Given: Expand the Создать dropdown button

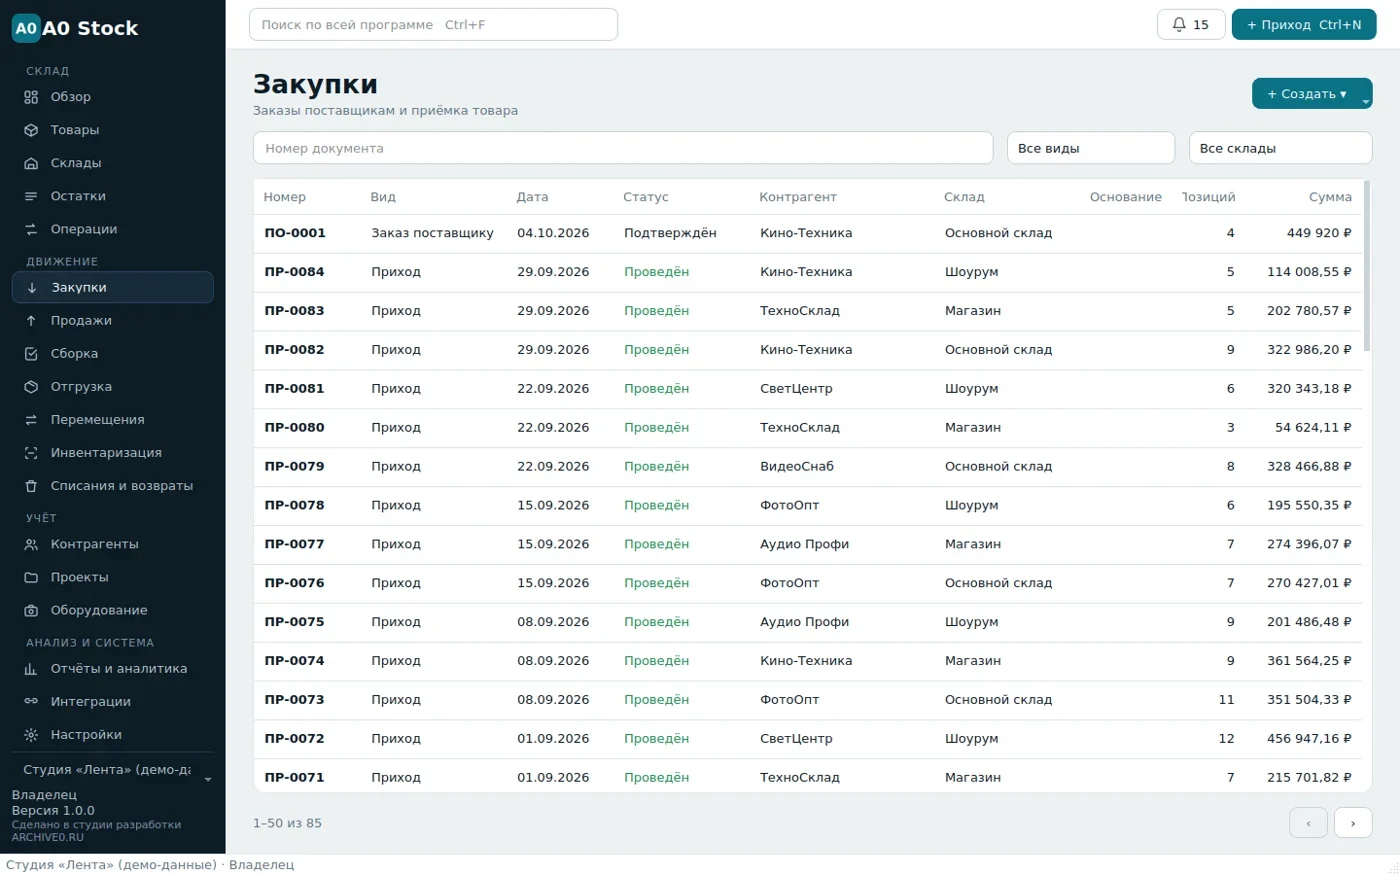Looking at the screenshot, I should tap(1312, 94).
